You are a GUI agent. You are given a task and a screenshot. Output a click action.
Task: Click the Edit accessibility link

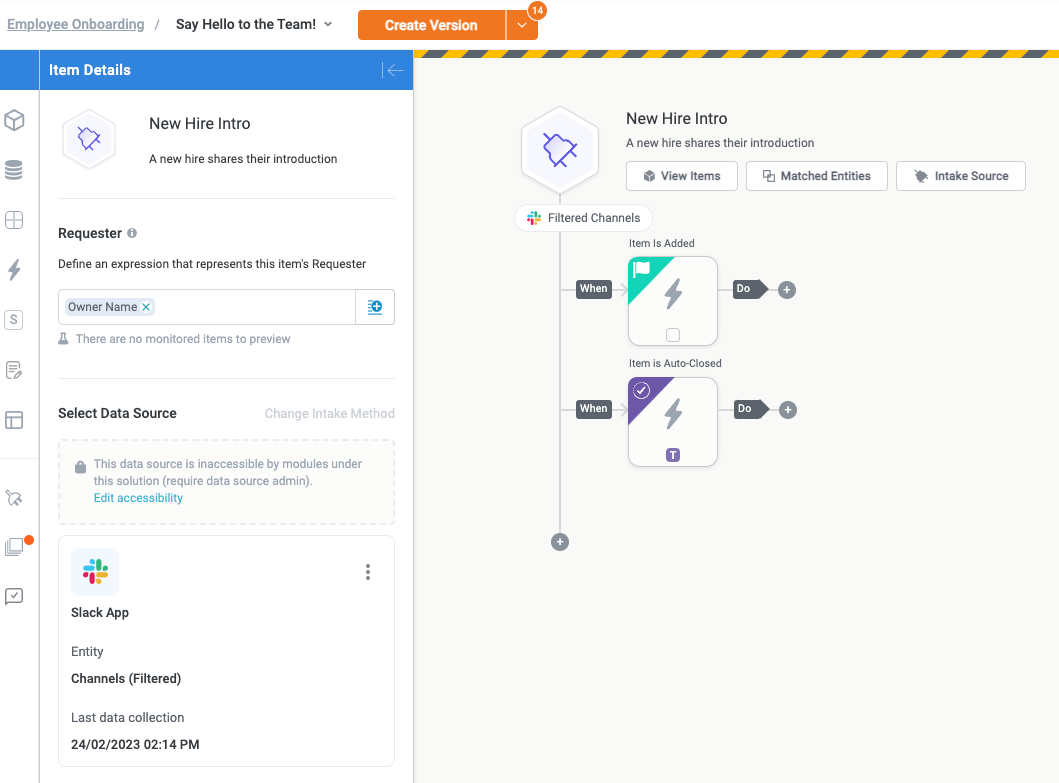pos(138,497)
